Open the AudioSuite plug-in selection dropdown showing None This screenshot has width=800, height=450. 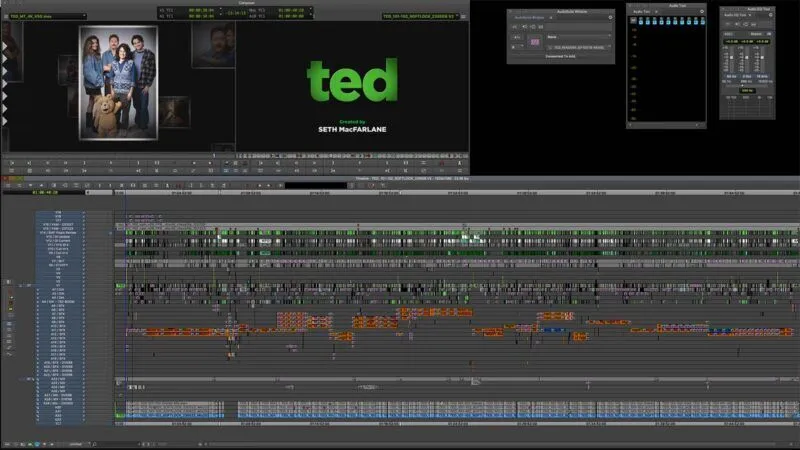578,37
